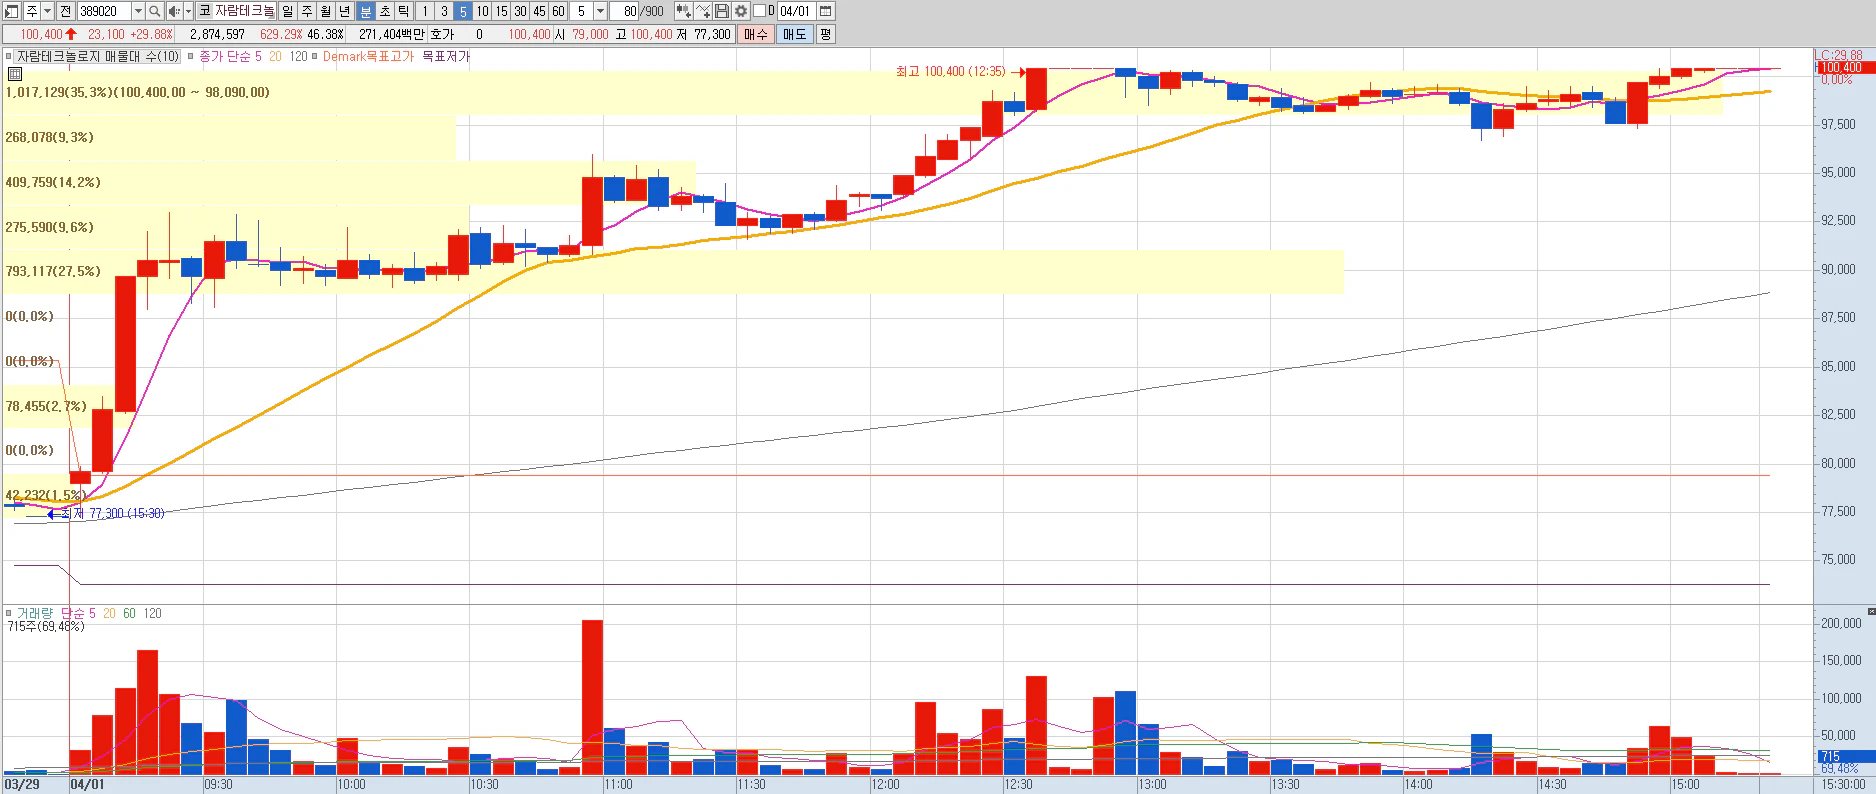1876x794 pixels.
Task: Select the 초 (second) chart period
Action: 385,11
